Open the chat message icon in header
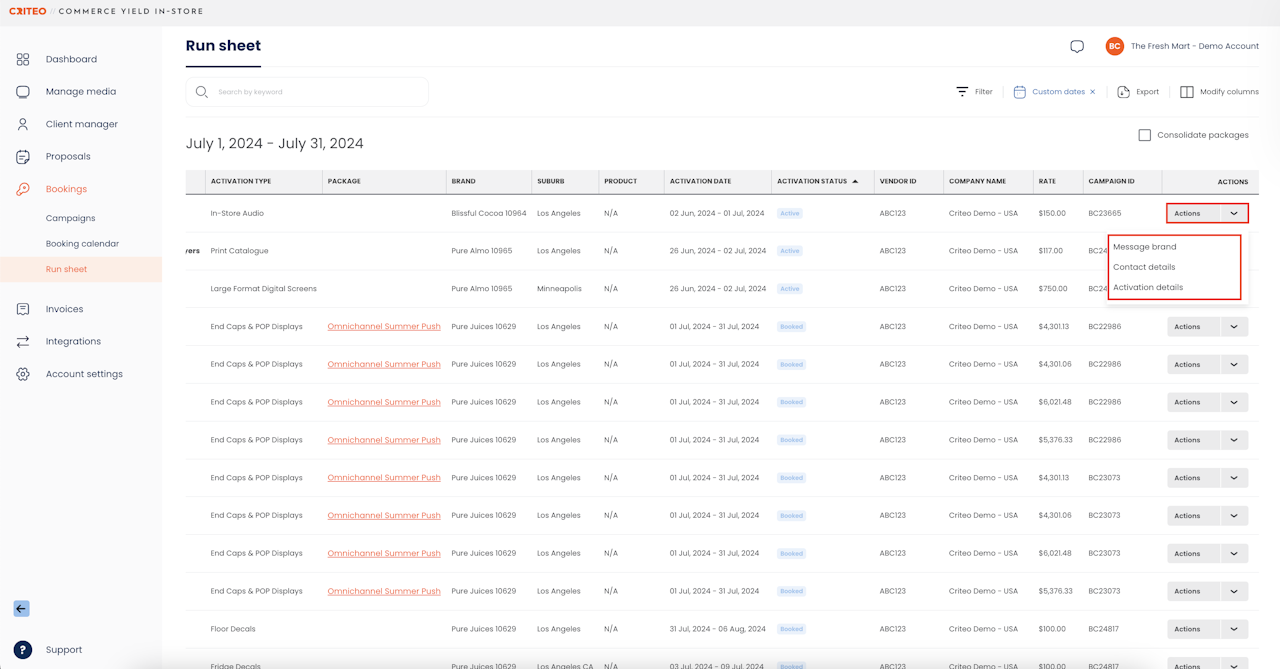Screen dimensions: 1280x669 1077,47
